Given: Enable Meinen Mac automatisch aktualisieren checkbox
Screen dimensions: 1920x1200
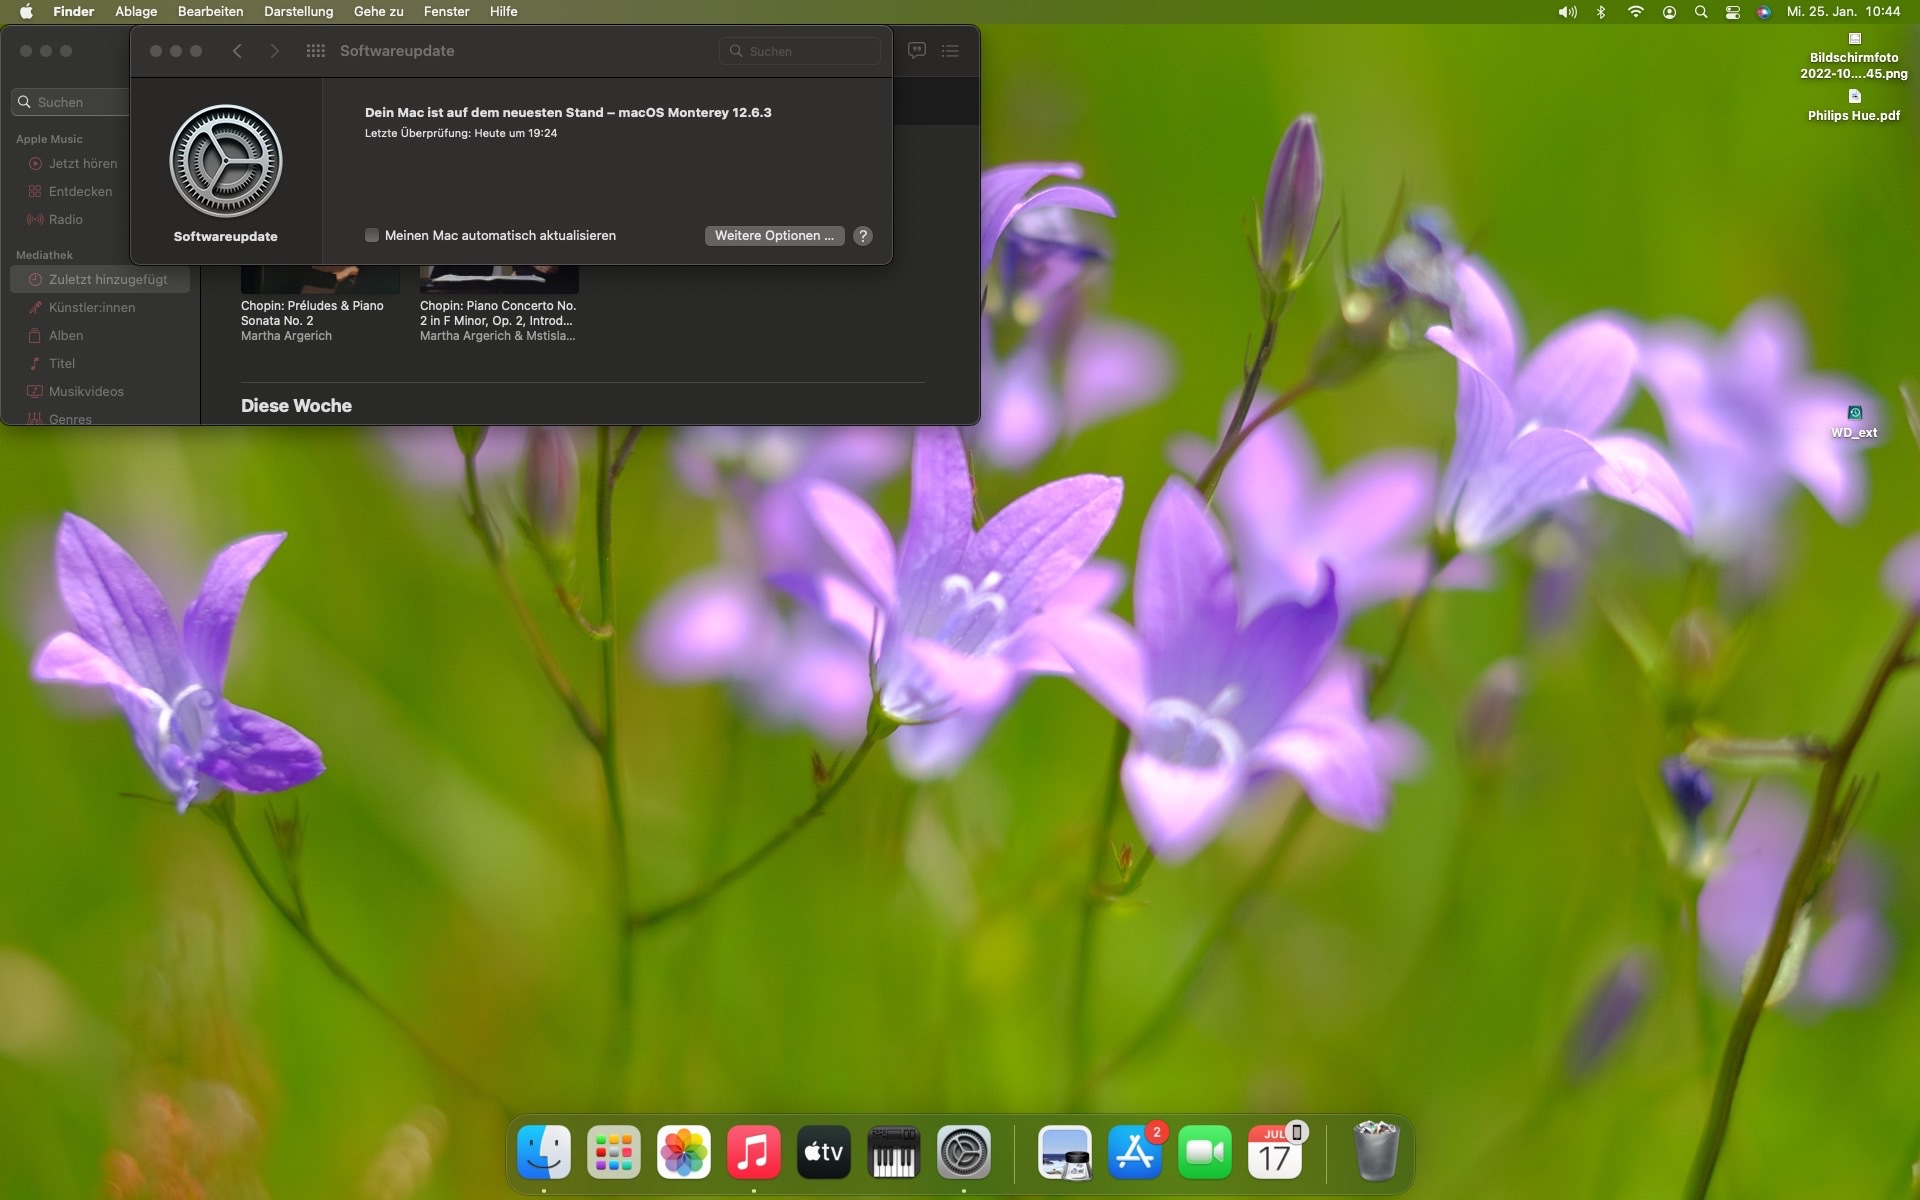Looking at the screenshot, I should 372,236.
